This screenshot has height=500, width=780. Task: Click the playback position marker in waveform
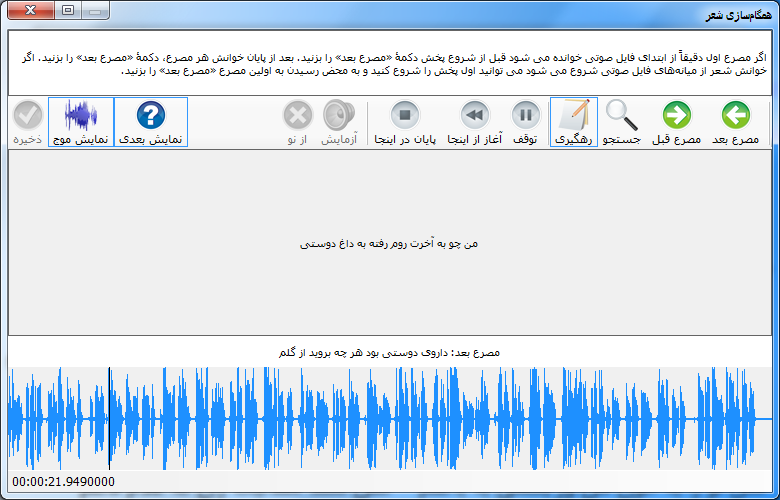(109, 418)
